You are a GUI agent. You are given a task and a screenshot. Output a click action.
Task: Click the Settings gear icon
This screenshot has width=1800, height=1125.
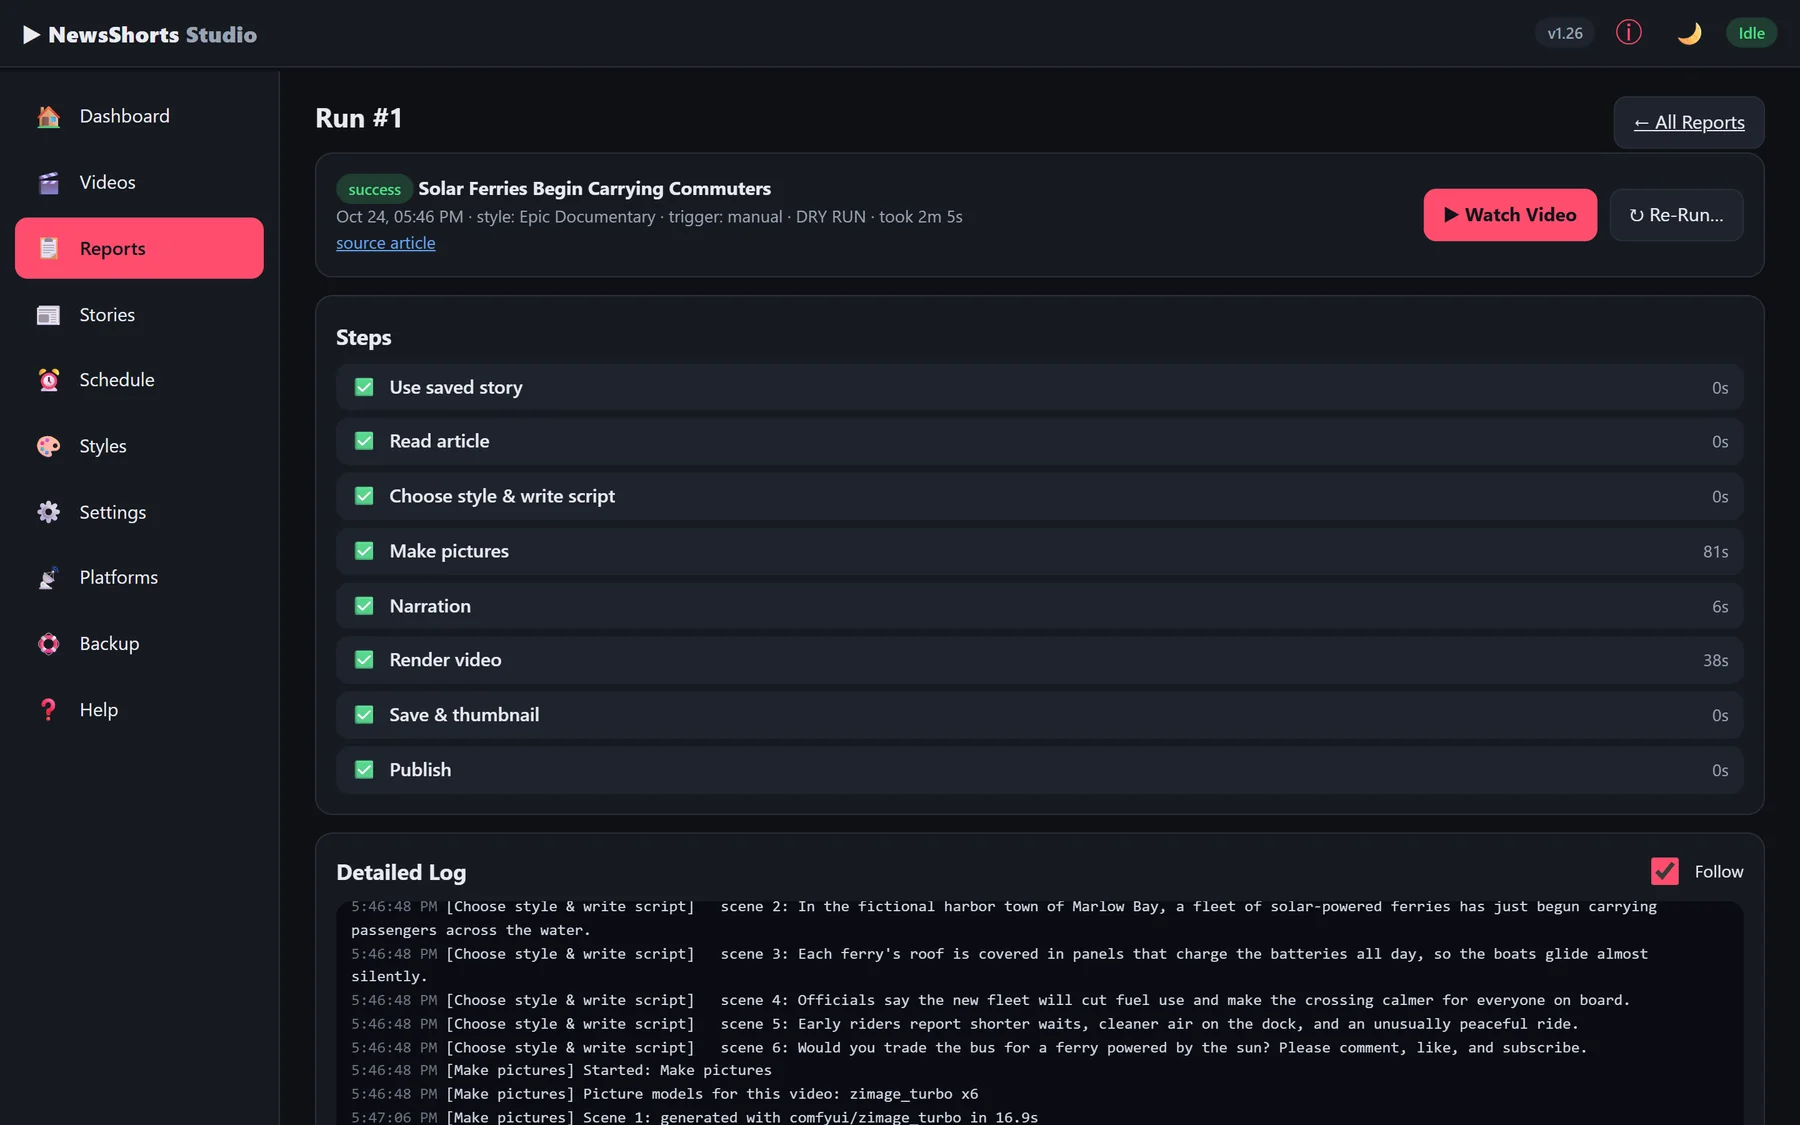pos(48,512)
